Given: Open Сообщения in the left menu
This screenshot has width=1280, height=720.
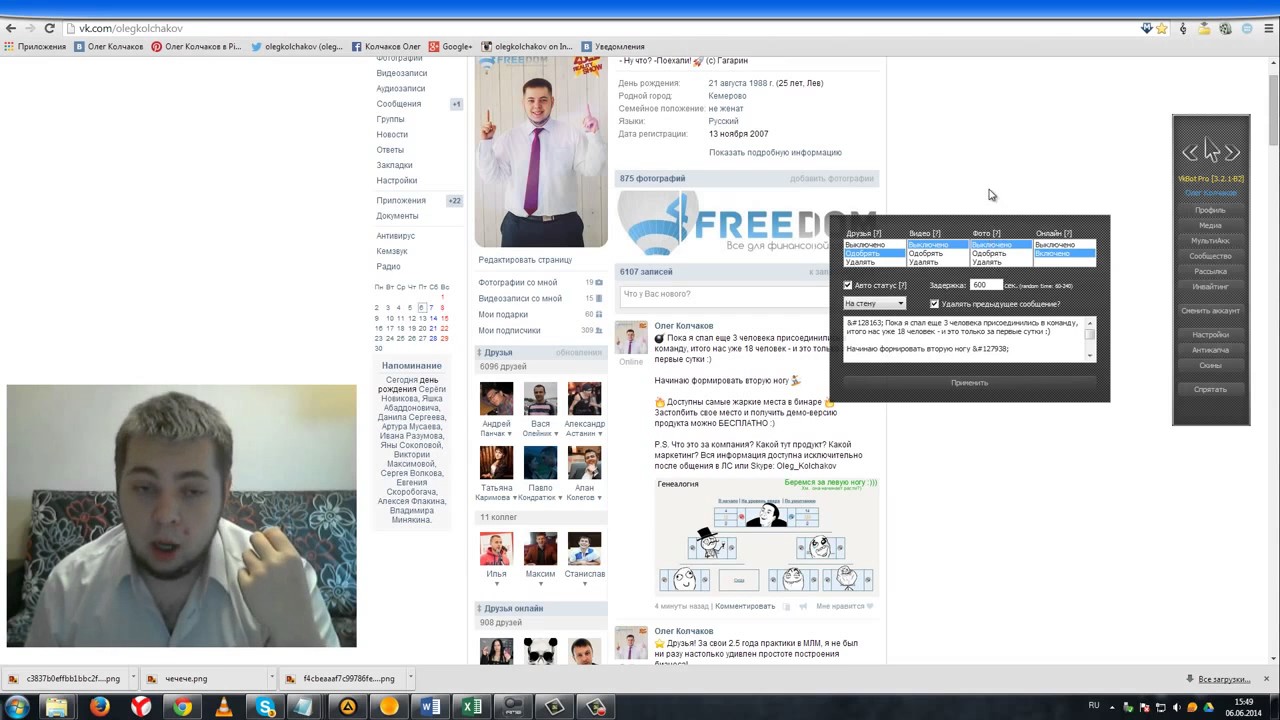Looking at the screenshot, I should [x=399, y=104].
